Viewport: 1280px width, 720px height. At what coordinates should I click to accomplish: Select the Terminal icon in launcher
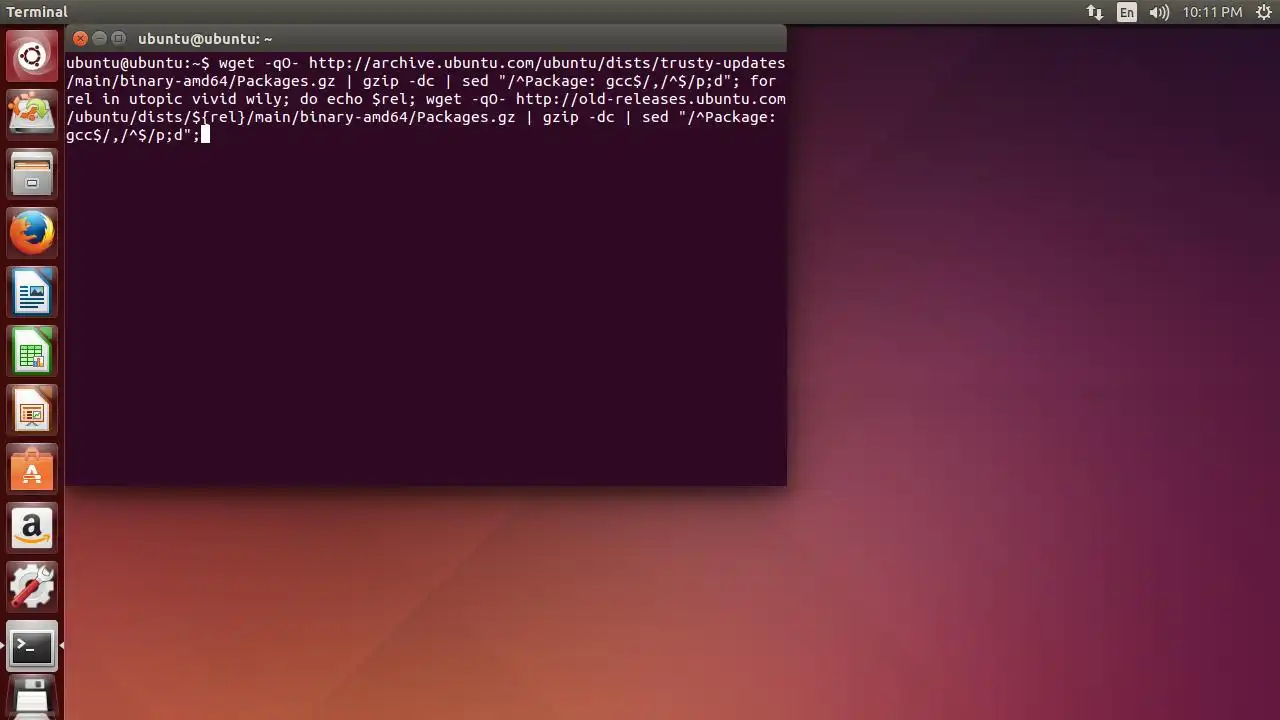coord(32,647)
